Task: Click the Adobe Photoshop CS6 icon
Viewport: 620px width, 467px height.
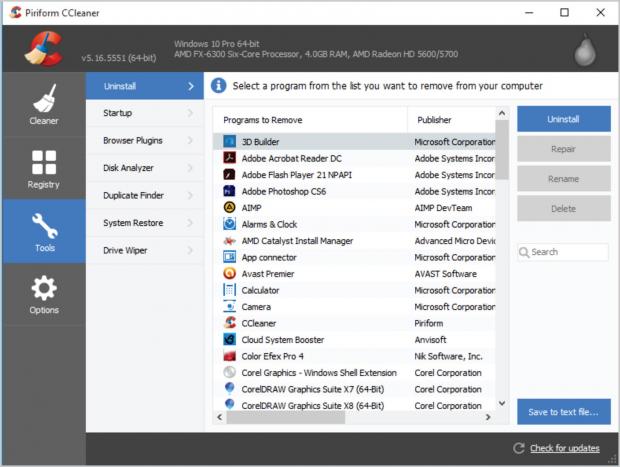Action: coord(229,191)
